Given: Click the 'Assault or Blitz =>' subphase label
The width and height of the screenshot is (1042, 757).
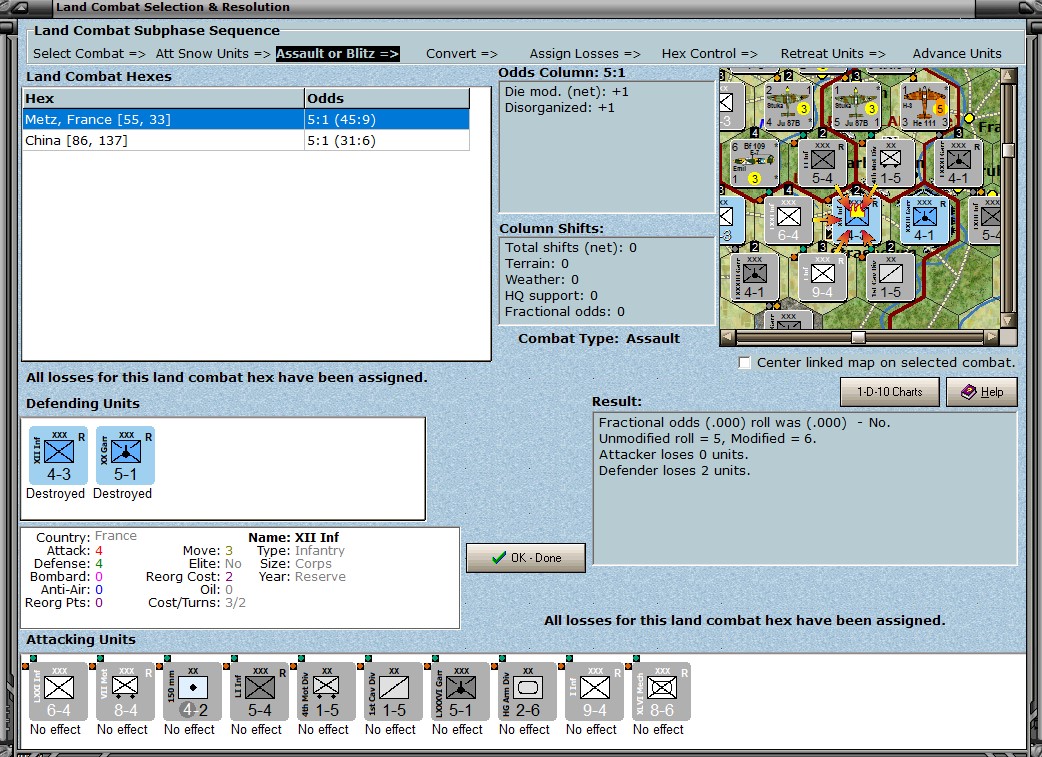Looking at the screenshot, I should click(338, 54).
